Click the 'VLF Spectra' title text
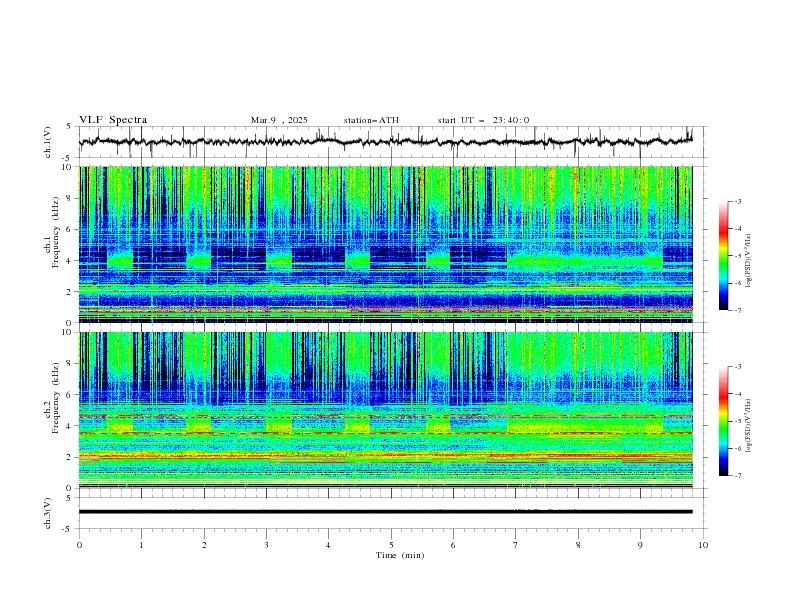 (x=113, y=120)
